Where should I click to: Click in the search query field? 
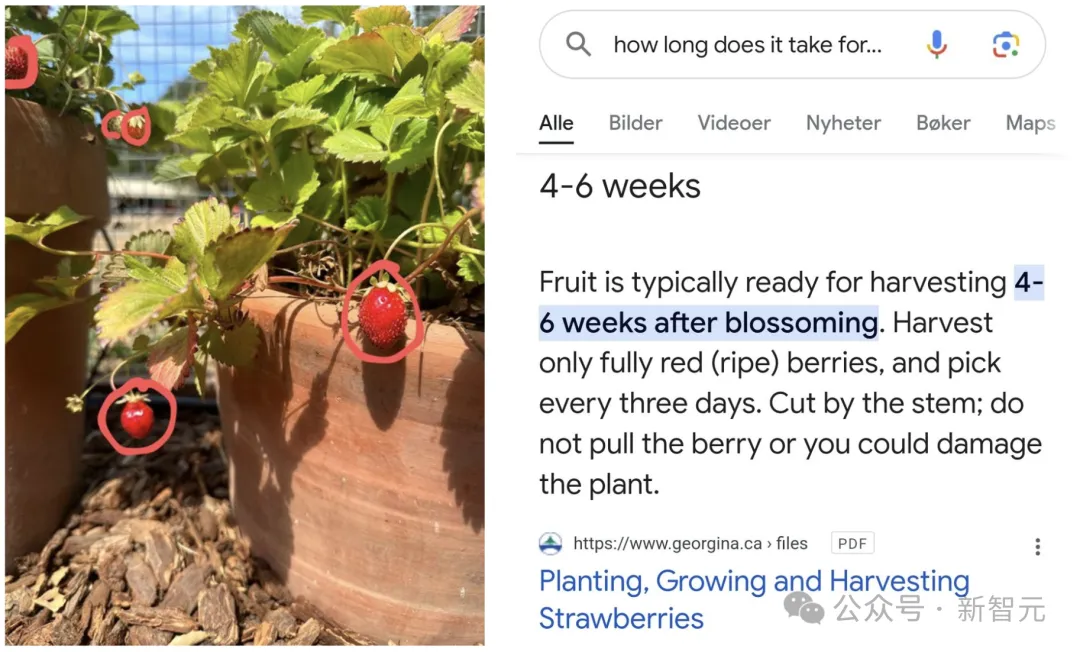747,45
